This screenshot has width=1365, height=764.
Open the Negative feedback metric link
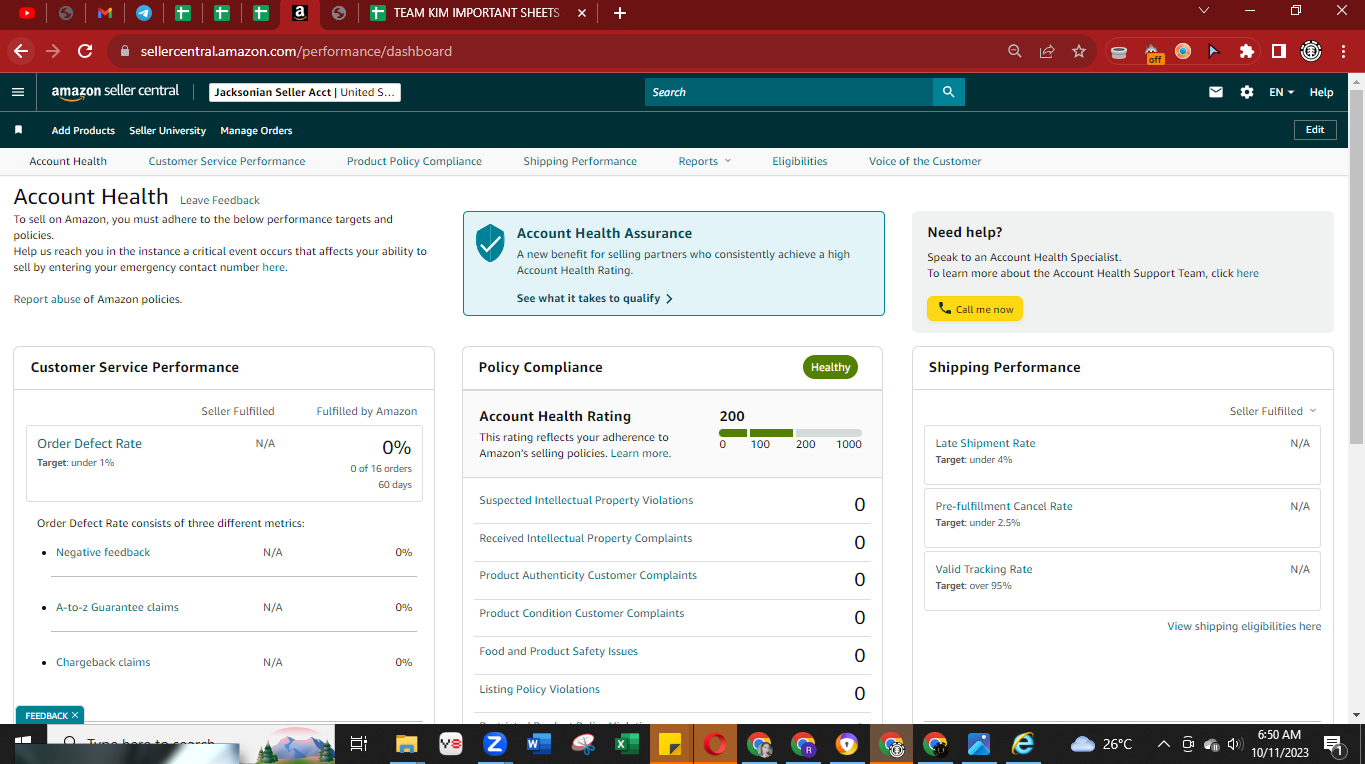click(x=103, y=552)
